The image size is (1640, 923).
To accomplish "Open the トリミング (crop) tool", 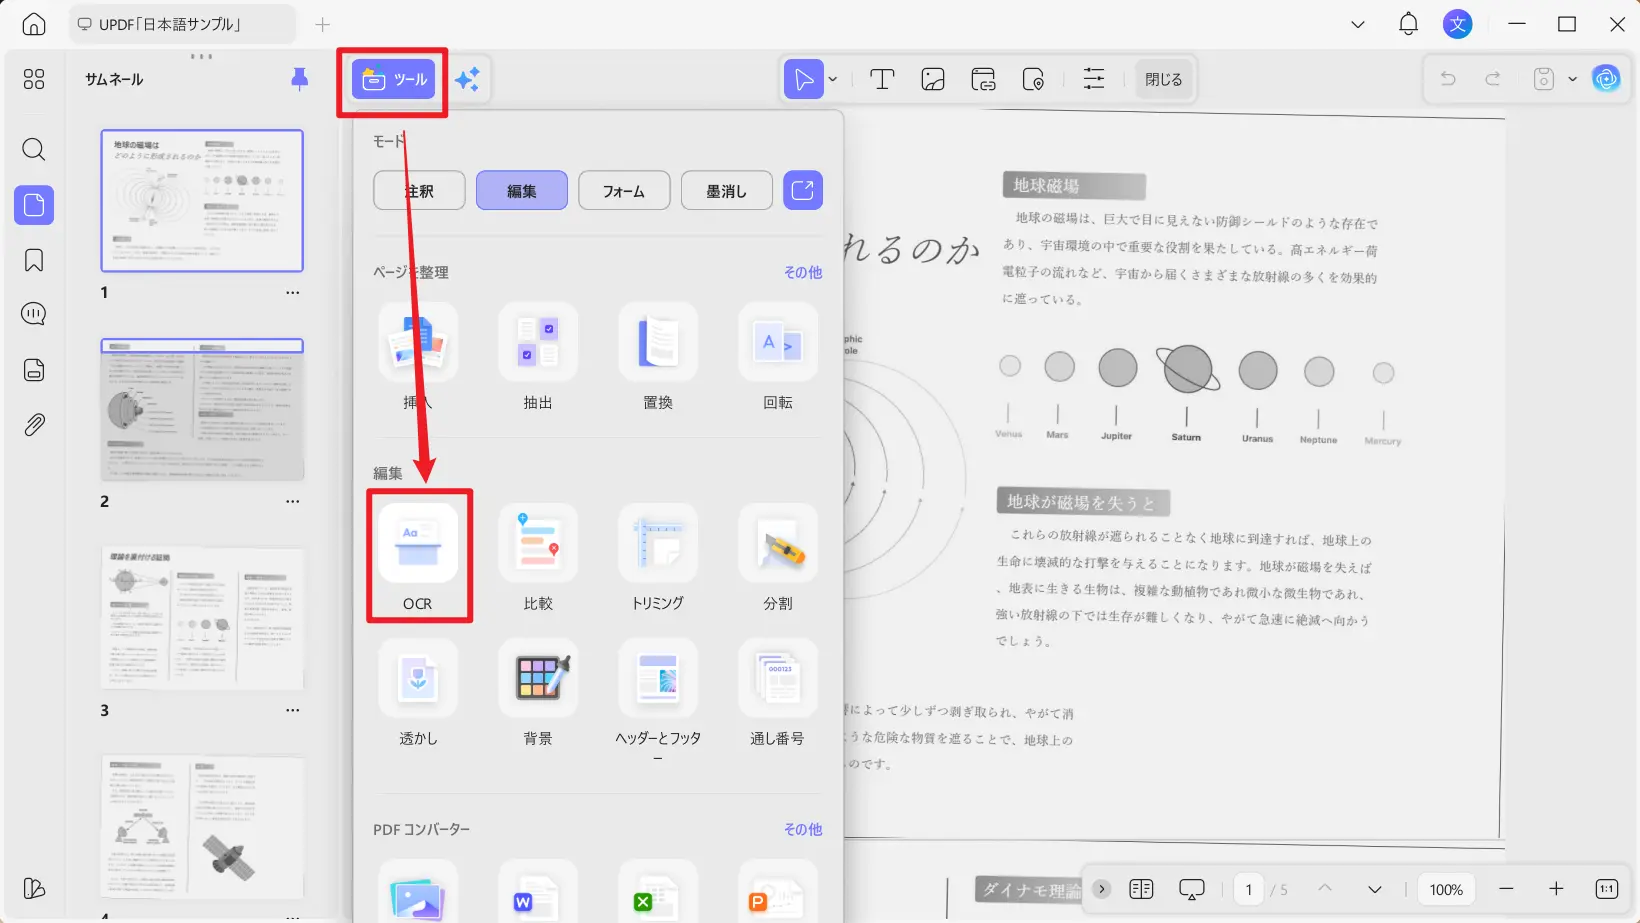I will (657, 557).
